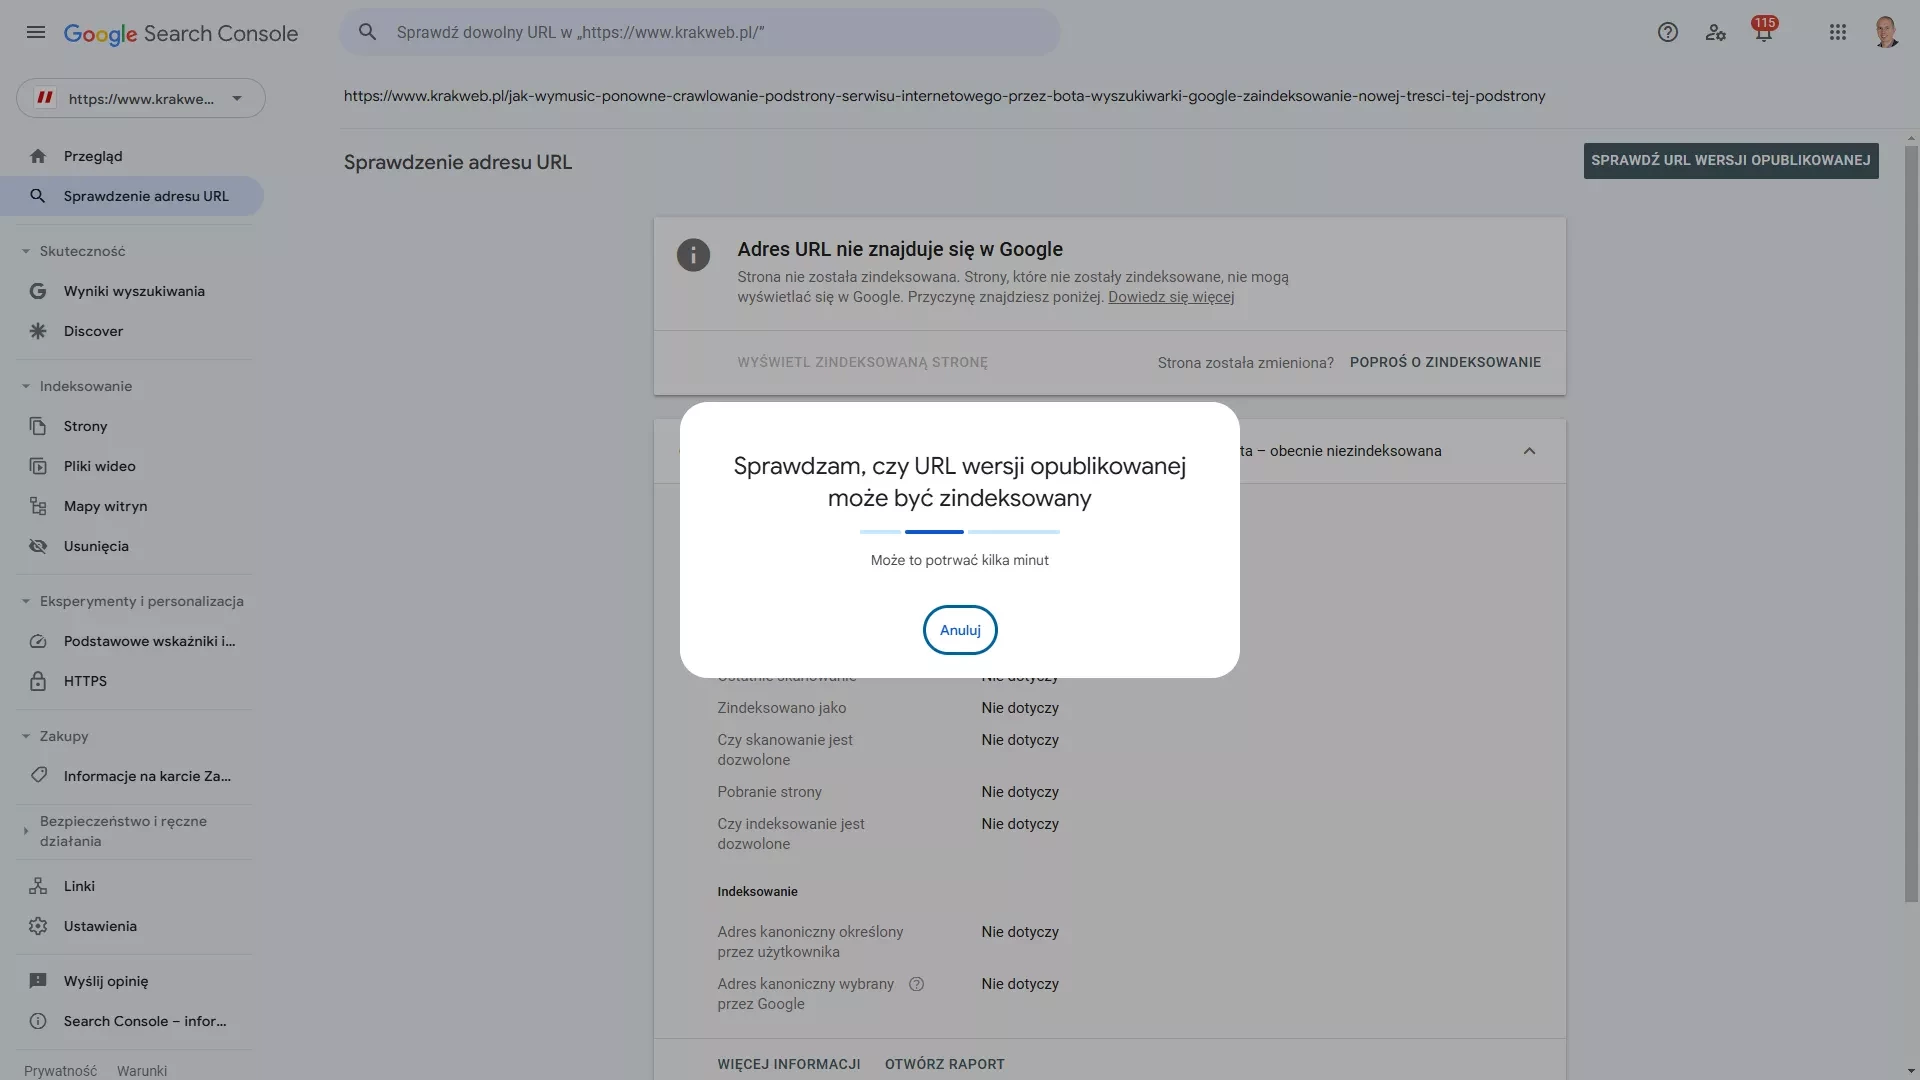Screen dimensions: 1920x1080
Task: Click Poproś o zindeksowanie
Action: (1445, 362)
